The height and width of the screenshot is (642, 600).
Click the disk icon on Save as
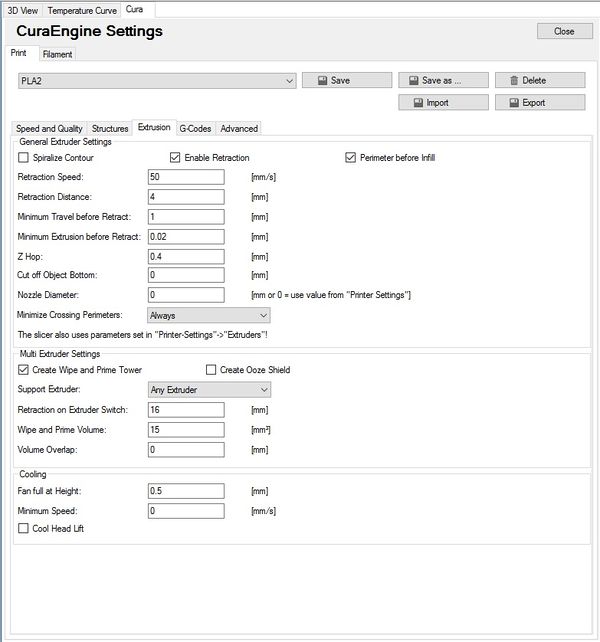point(414,81)
